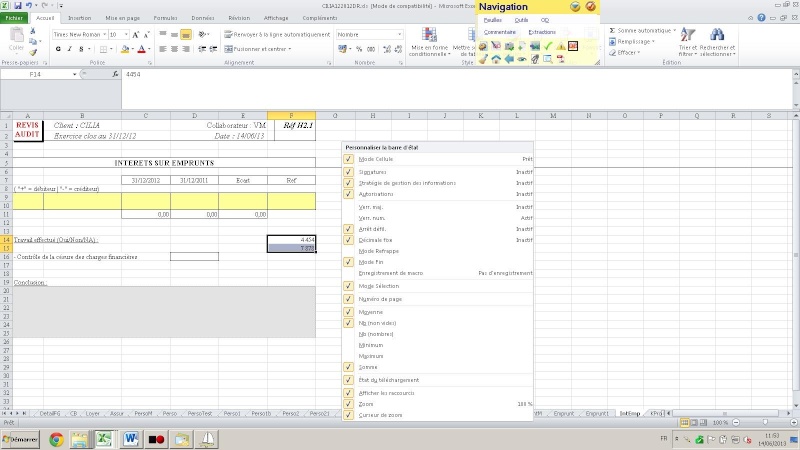Switch to Formules ribbon tab
800x450 pixels.
pyautogui.click(x=165, y=18)
